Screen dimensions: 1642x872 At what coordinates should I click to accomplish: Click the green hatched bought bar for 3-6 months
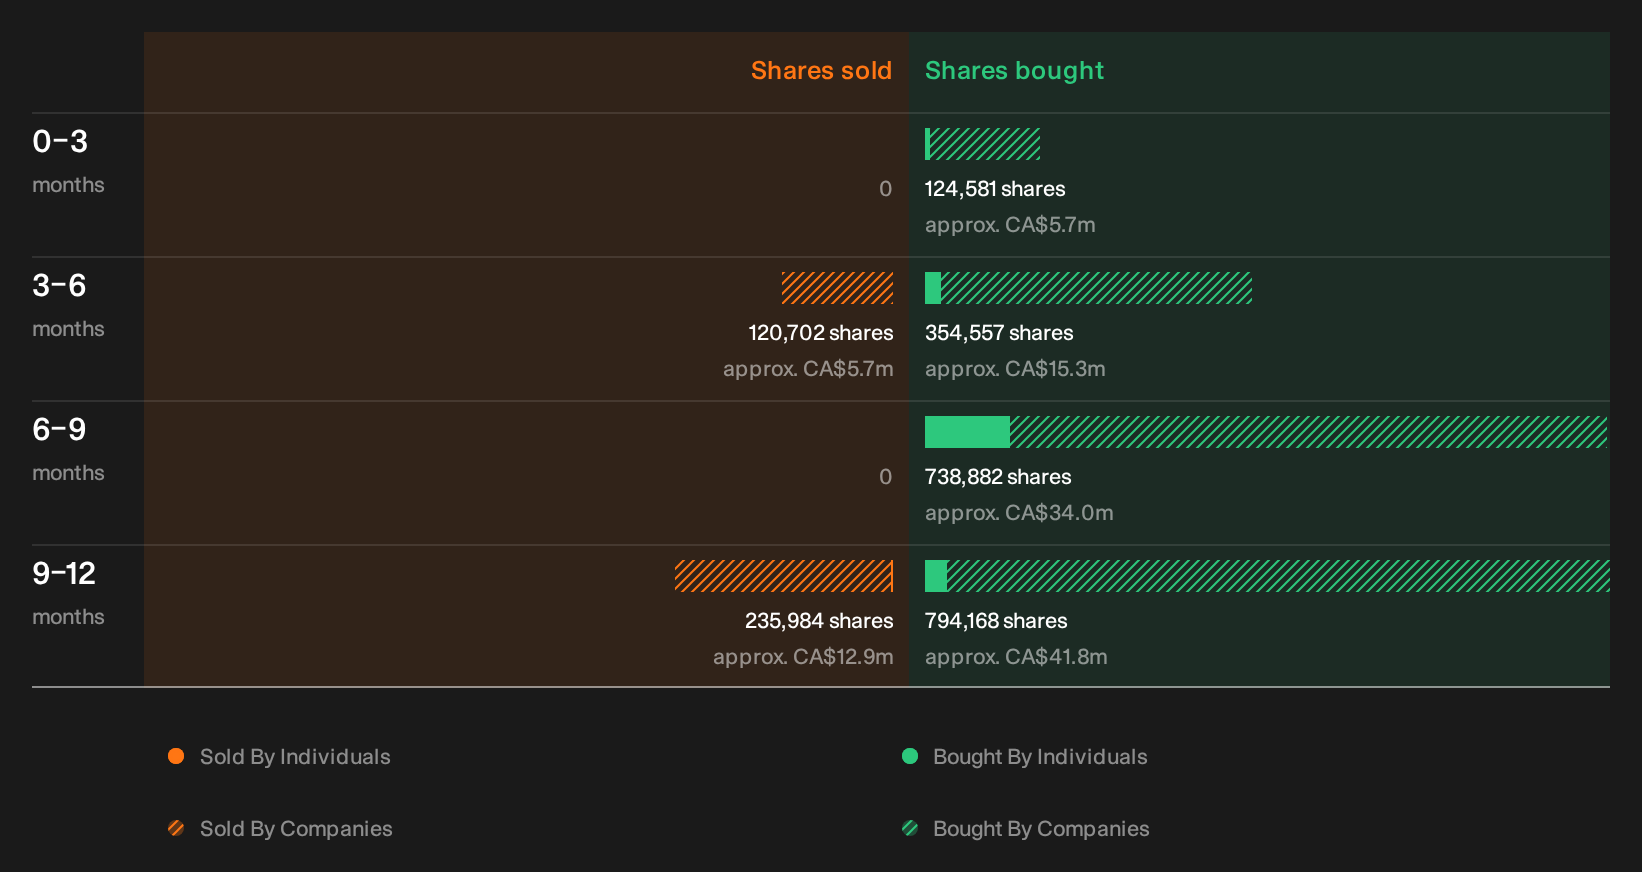pos(1096,288)
